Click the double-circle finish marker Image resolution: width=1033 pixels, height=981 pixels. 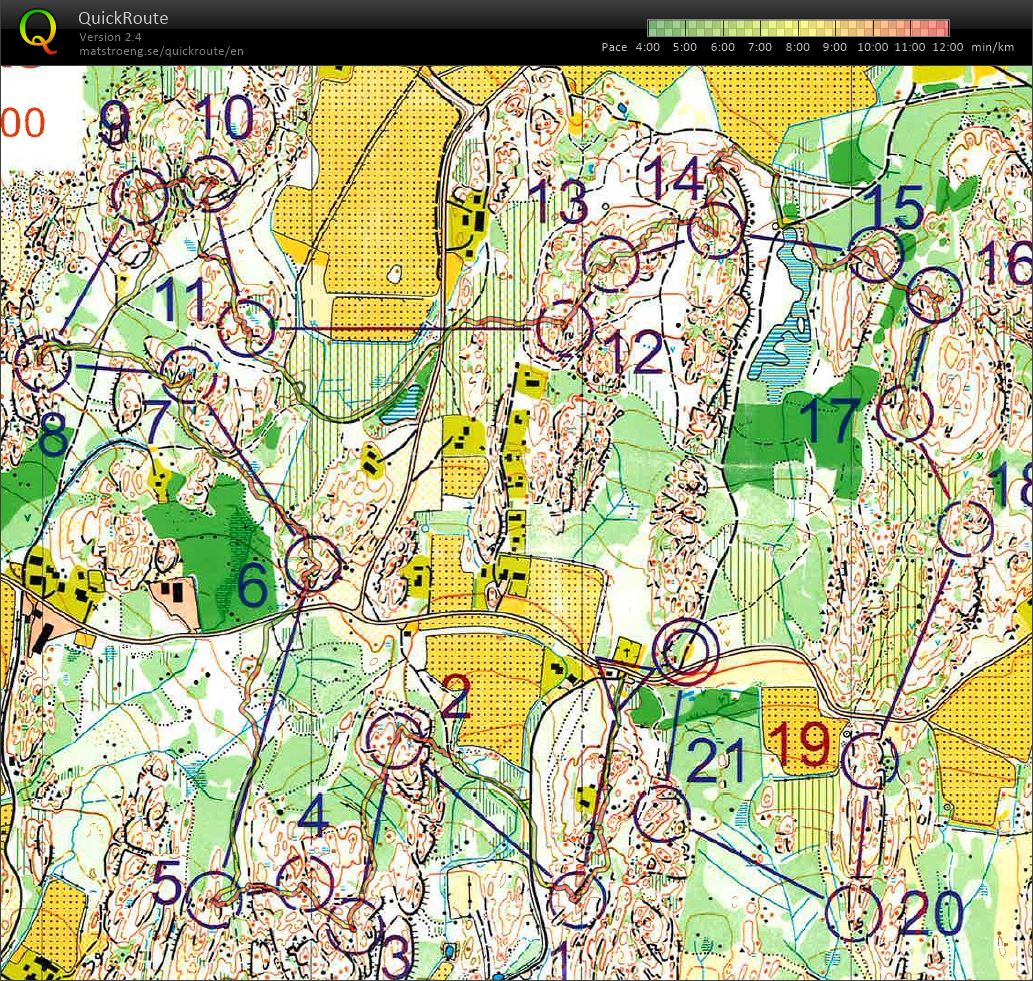pyautogui.click(x=685, y=651)
